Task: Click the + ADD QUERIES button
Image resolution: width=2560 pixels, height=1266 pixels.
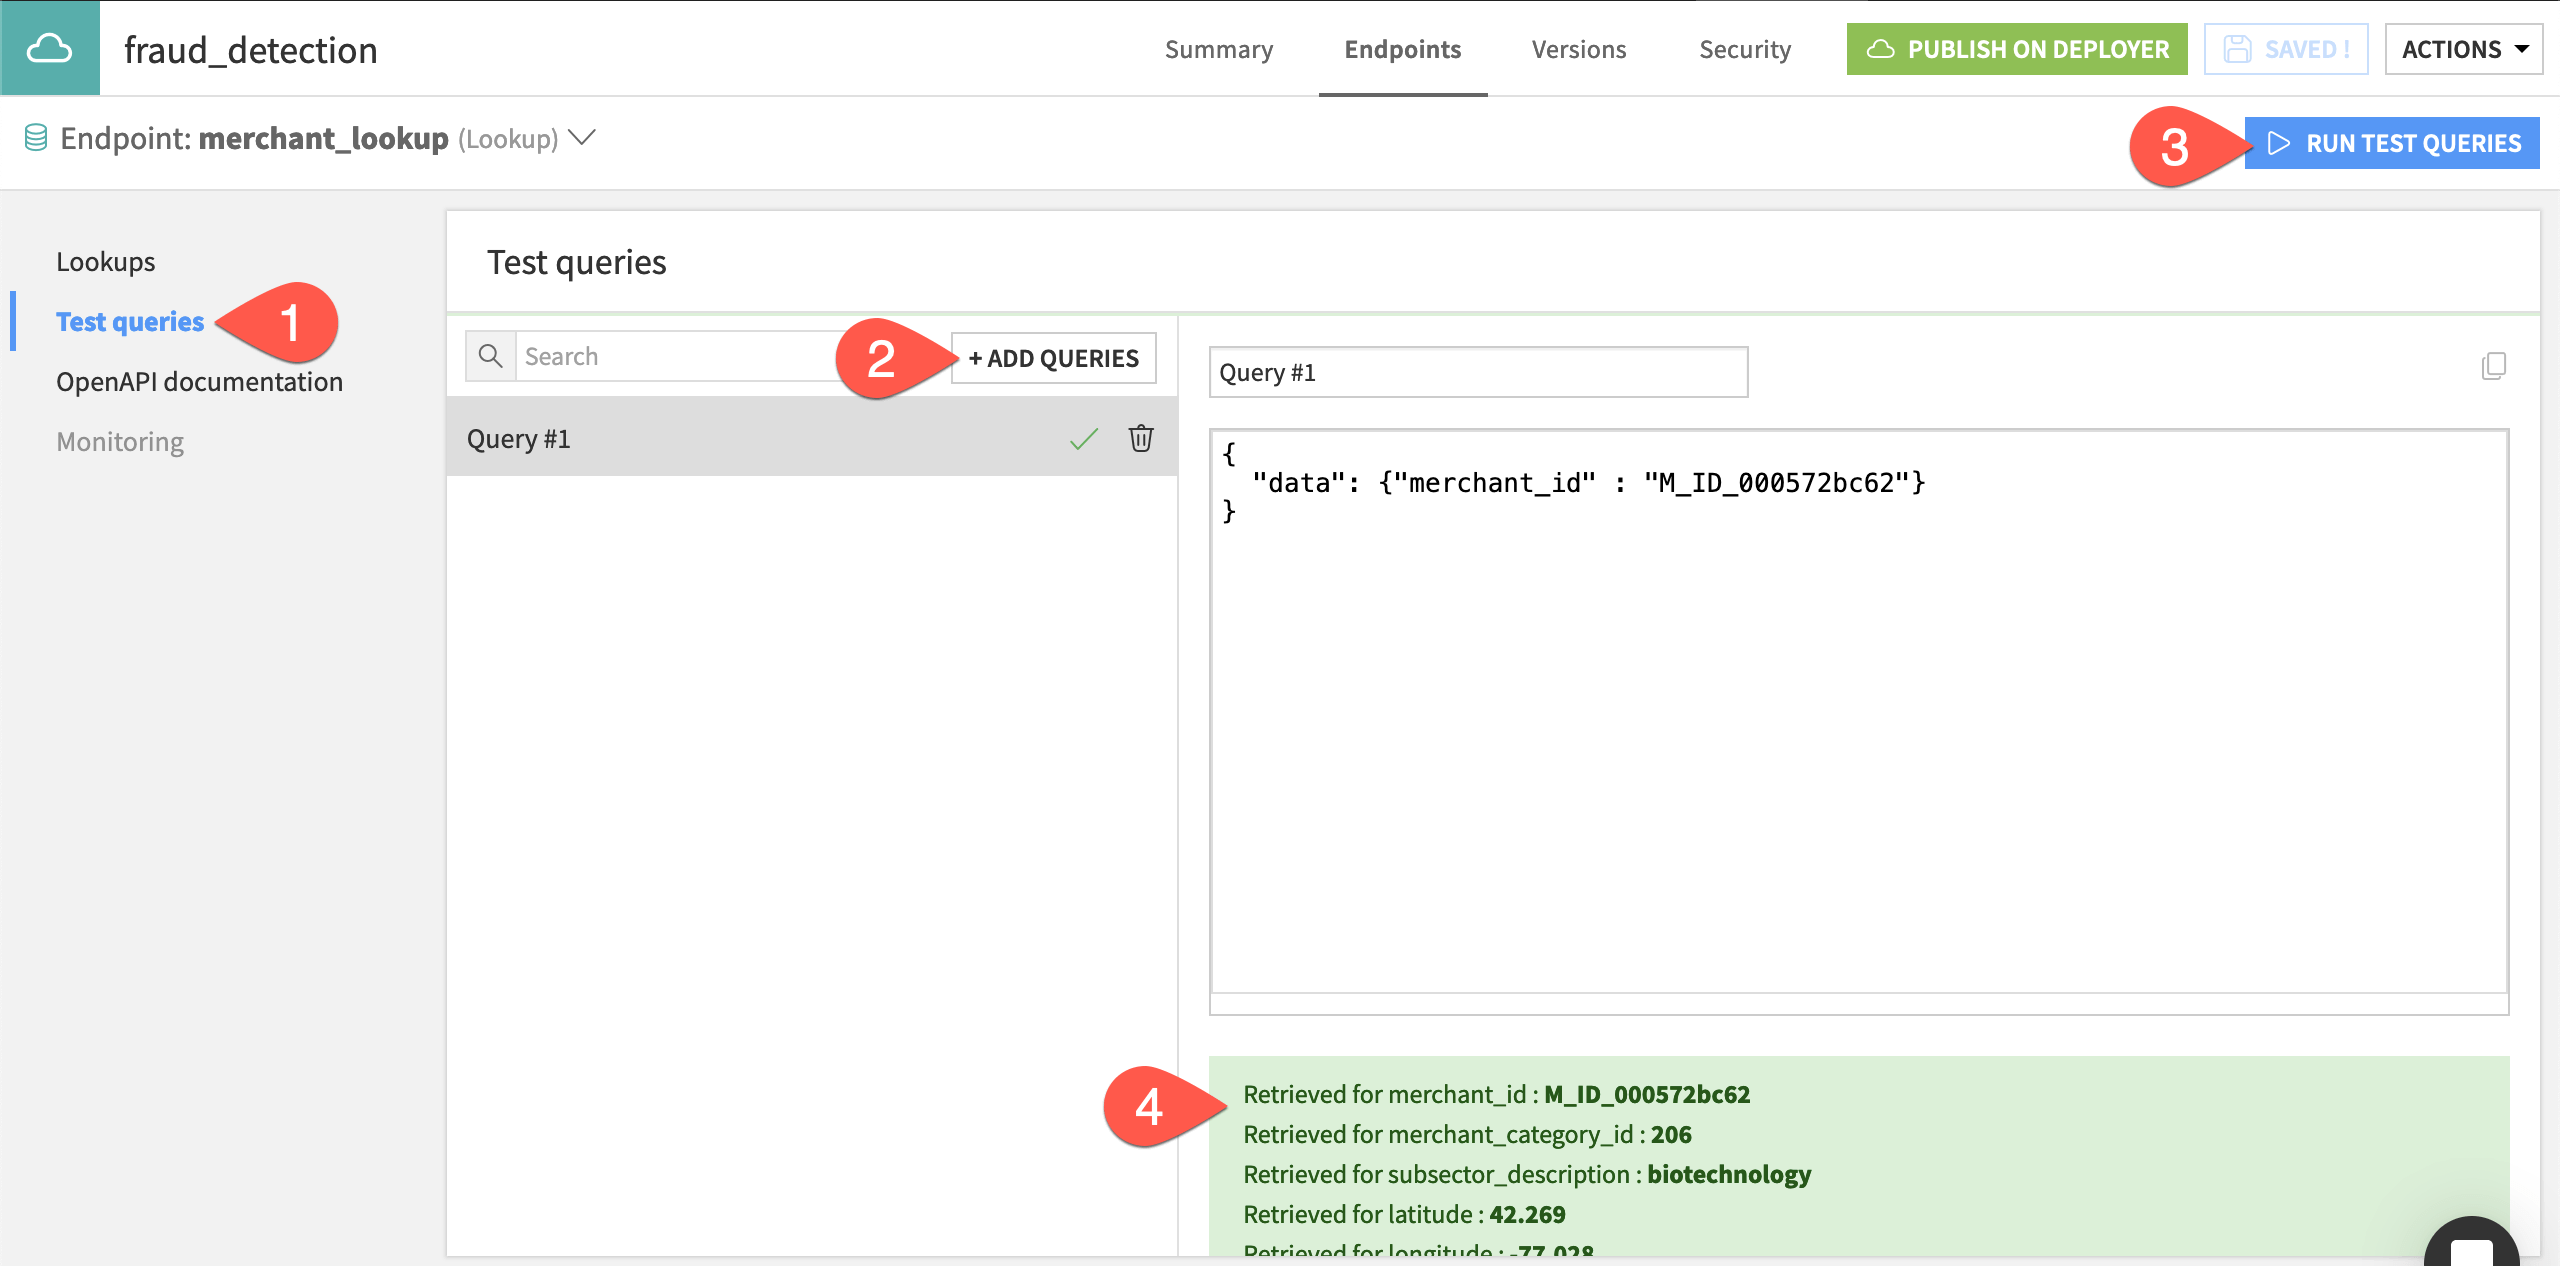Action: coord(1052,357)
